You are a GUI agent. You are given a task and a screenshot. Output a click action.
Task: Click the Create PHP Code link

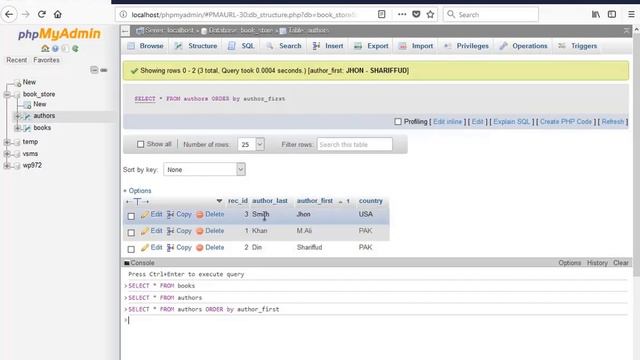tap(566, 122)
